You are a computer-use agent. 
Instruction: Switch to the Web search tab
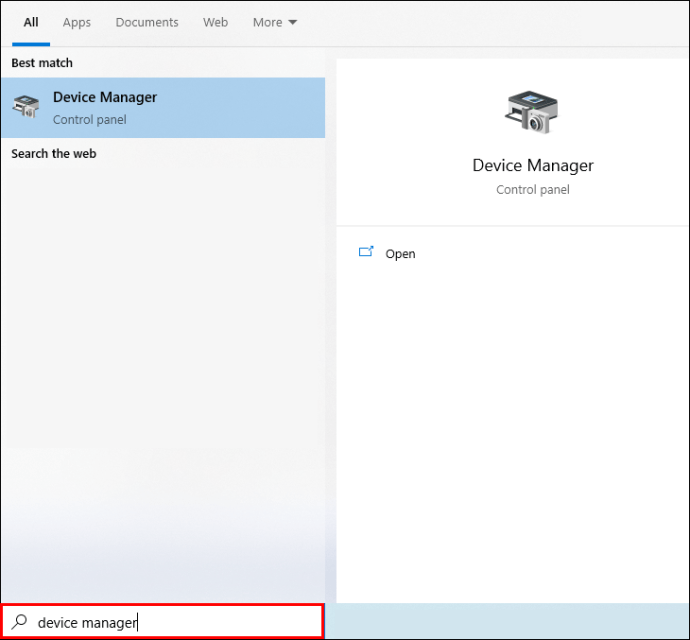tap(216, 22)
